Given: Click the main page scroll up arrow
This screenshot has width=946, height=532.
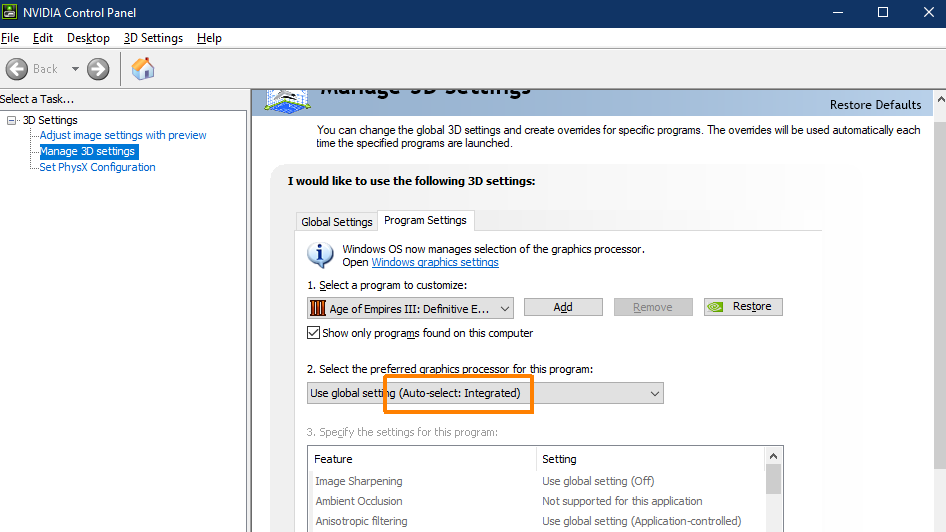Looking at the screenshot, I should point(940,99).
